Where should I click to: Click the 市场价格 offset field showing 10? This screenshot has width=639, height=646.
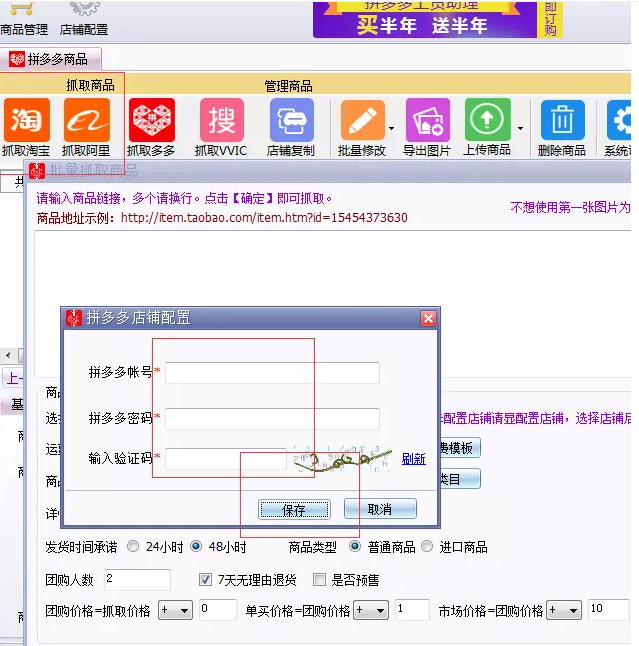click(x=609, y=610)
